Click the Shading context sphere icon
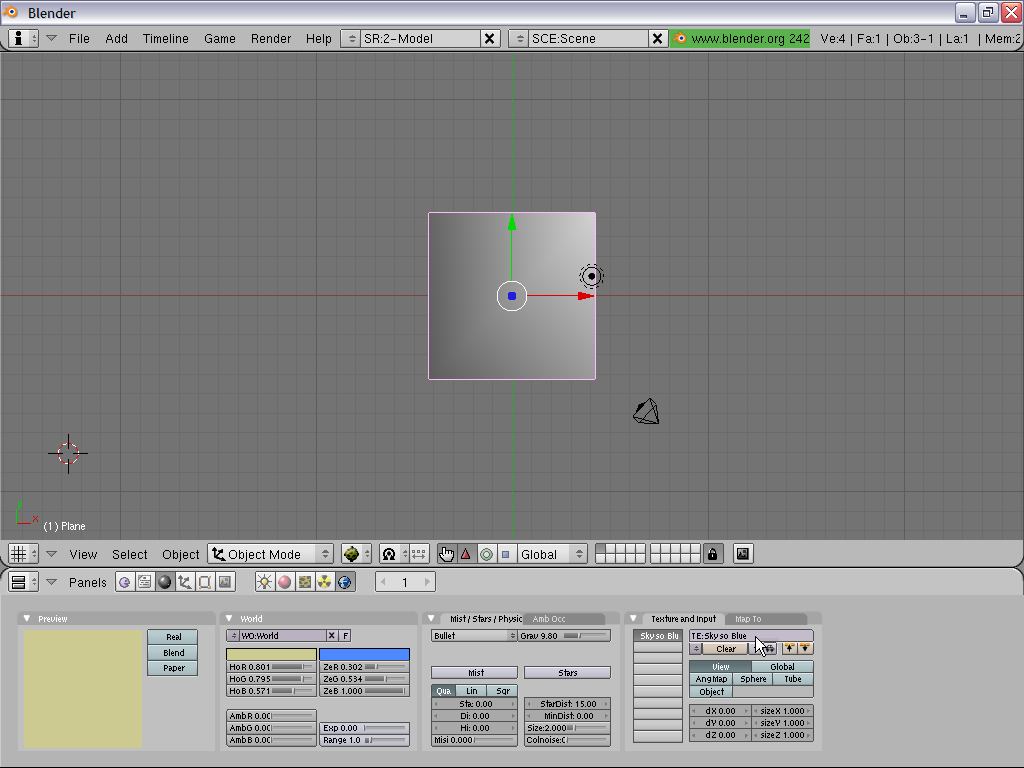This screenshot has width=1024, height=768. (165, 582)
